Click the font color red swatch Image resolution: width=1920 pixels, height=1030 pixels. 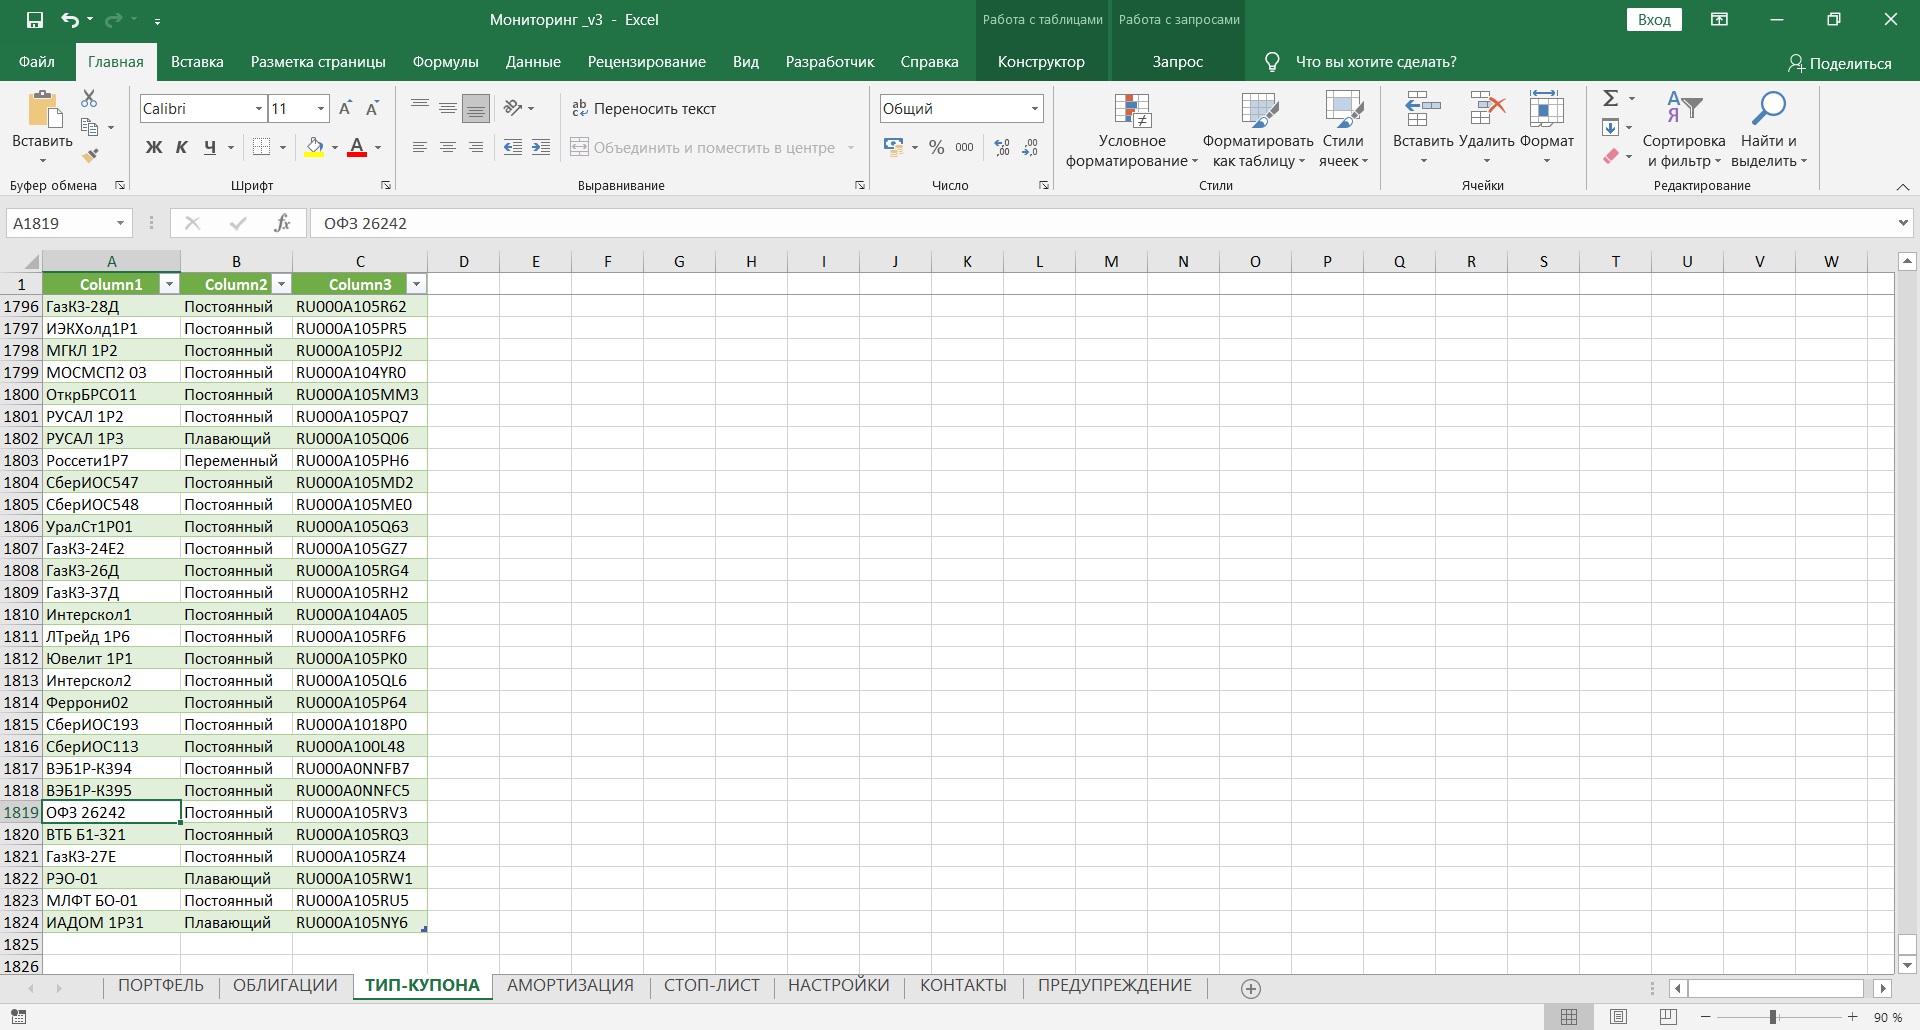357,147
